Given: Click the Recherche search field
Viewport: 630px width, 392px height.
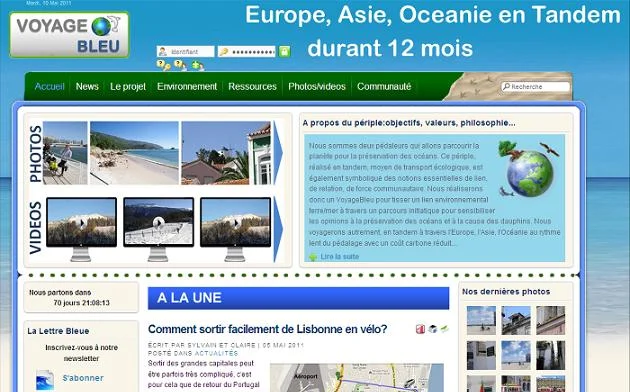Looking at the screenshot, I should click(536, 87).
